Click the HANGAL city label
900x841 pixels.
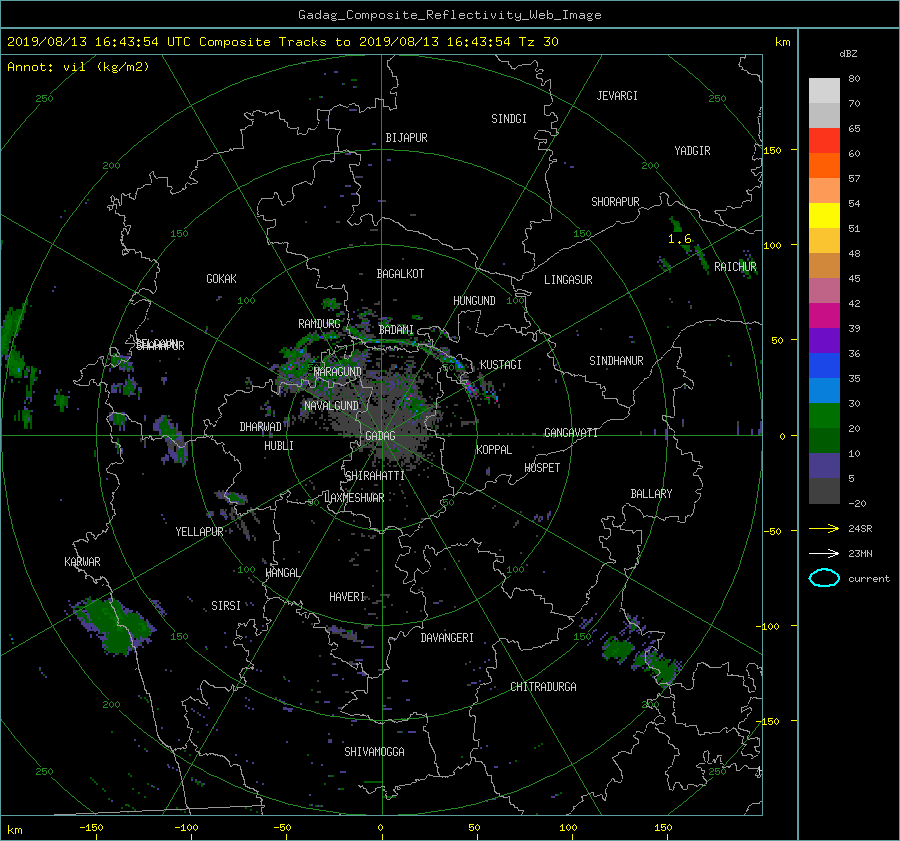pos(282,573)
